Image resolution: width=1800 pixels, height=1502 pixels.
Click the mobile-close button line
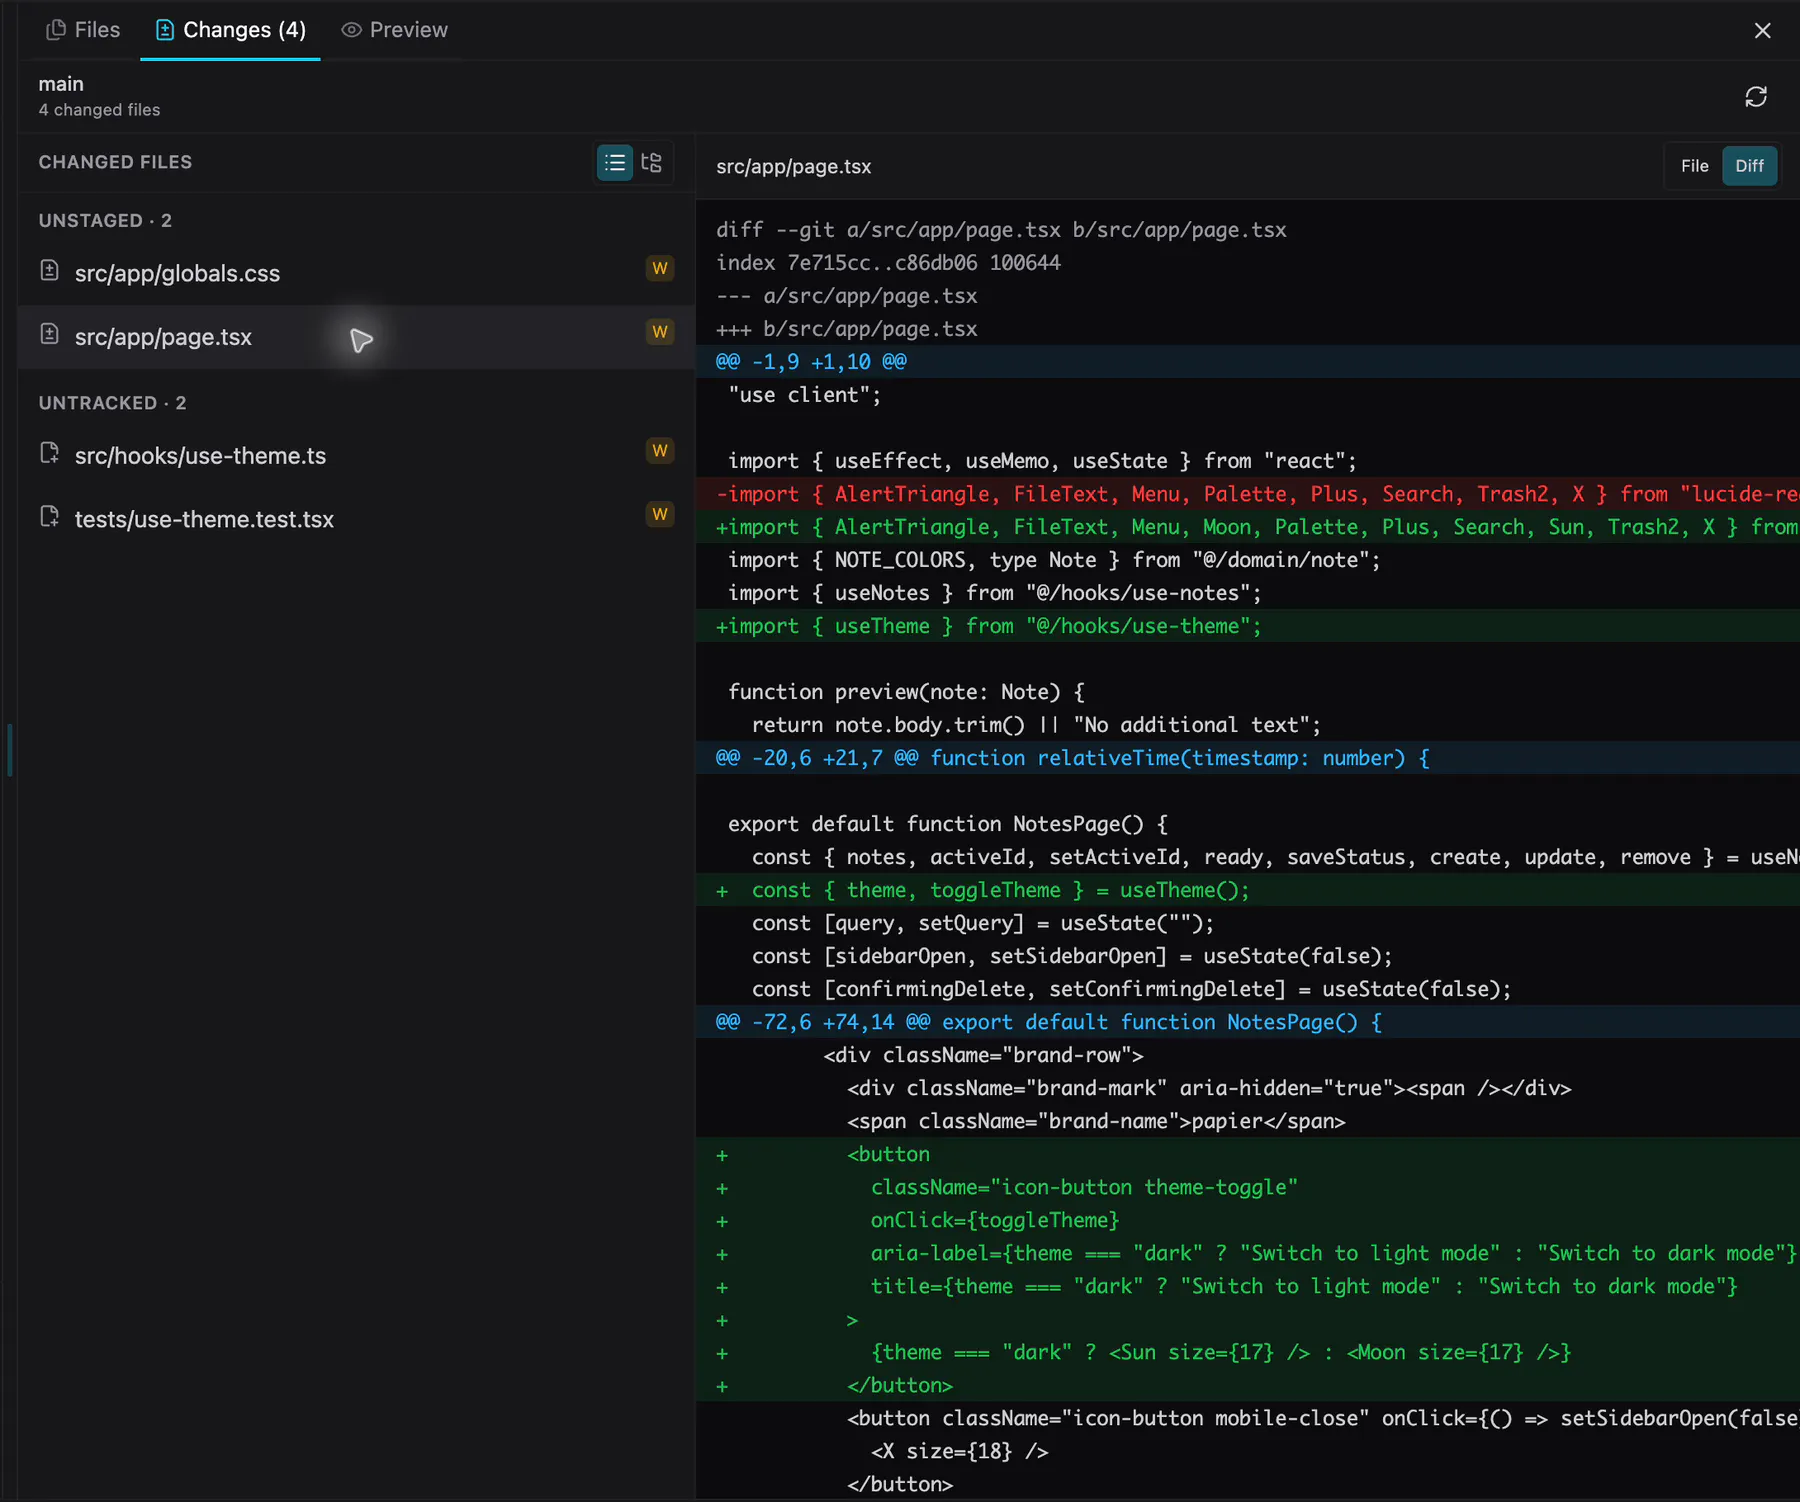coord(1248,1418)
